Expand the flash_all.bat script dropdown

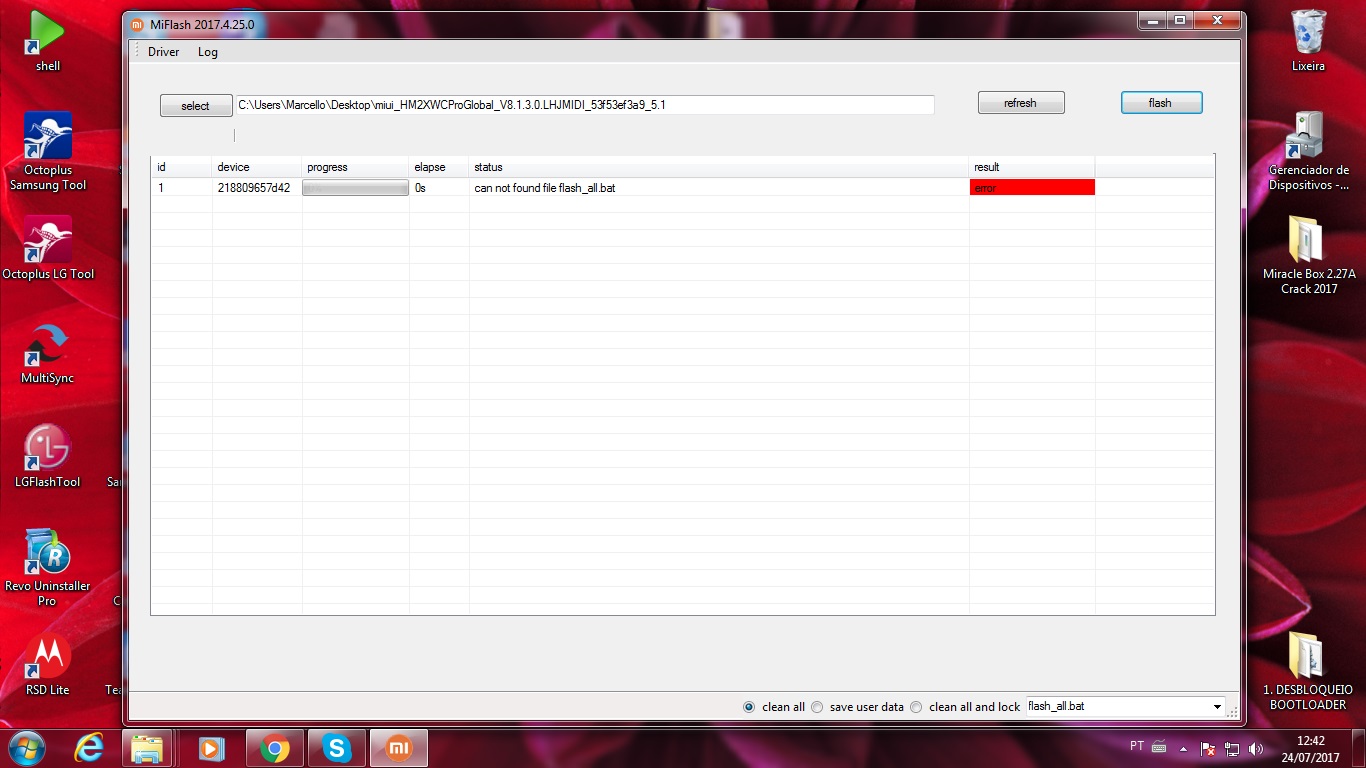coord(1217,707)
